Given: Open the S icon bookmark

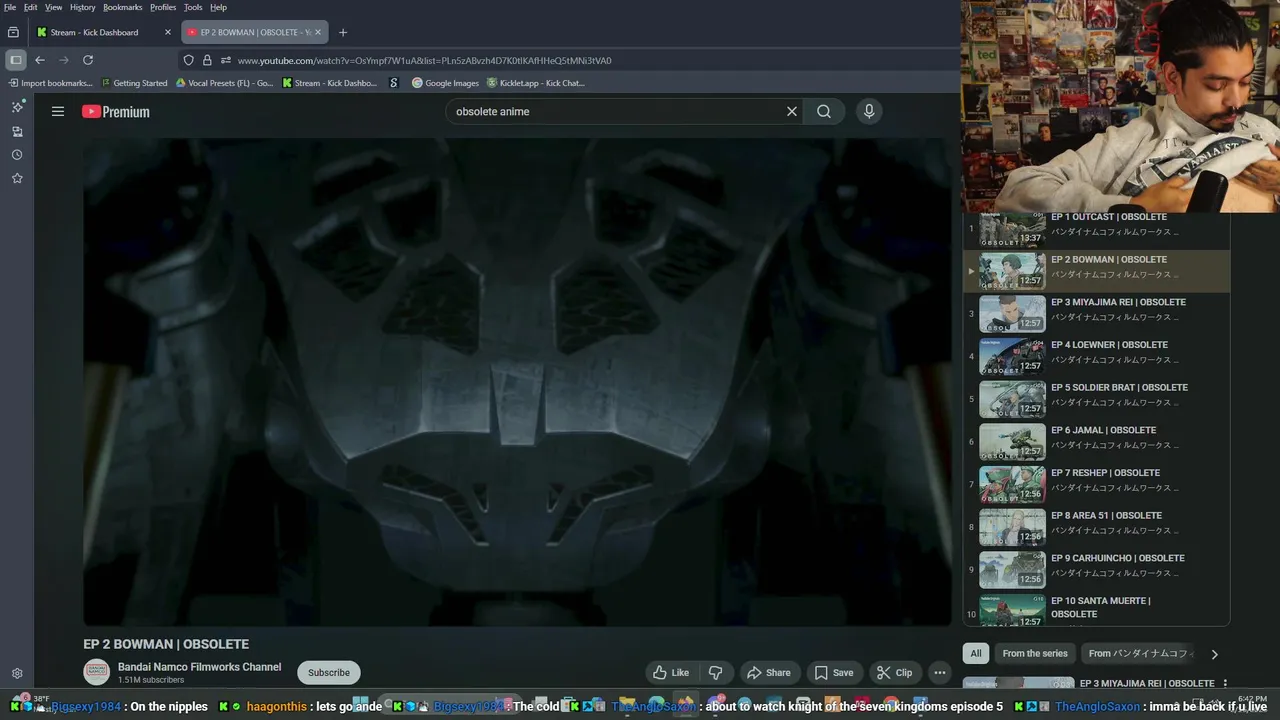Looking at the screenshot, I should coord(394,83).
